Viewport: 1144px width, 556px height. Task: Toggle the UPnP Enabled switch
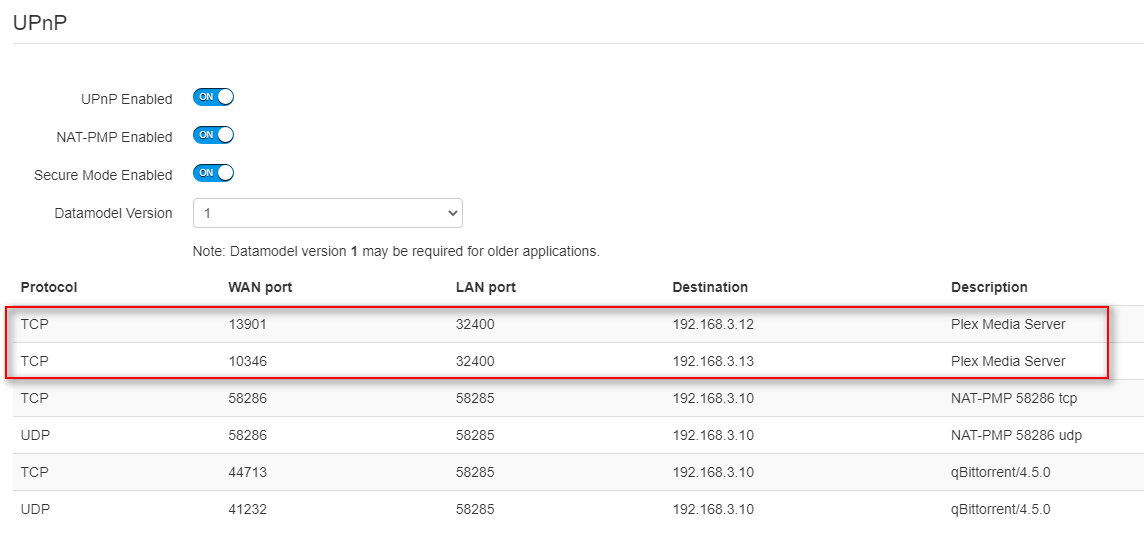[x=213, y=98]
